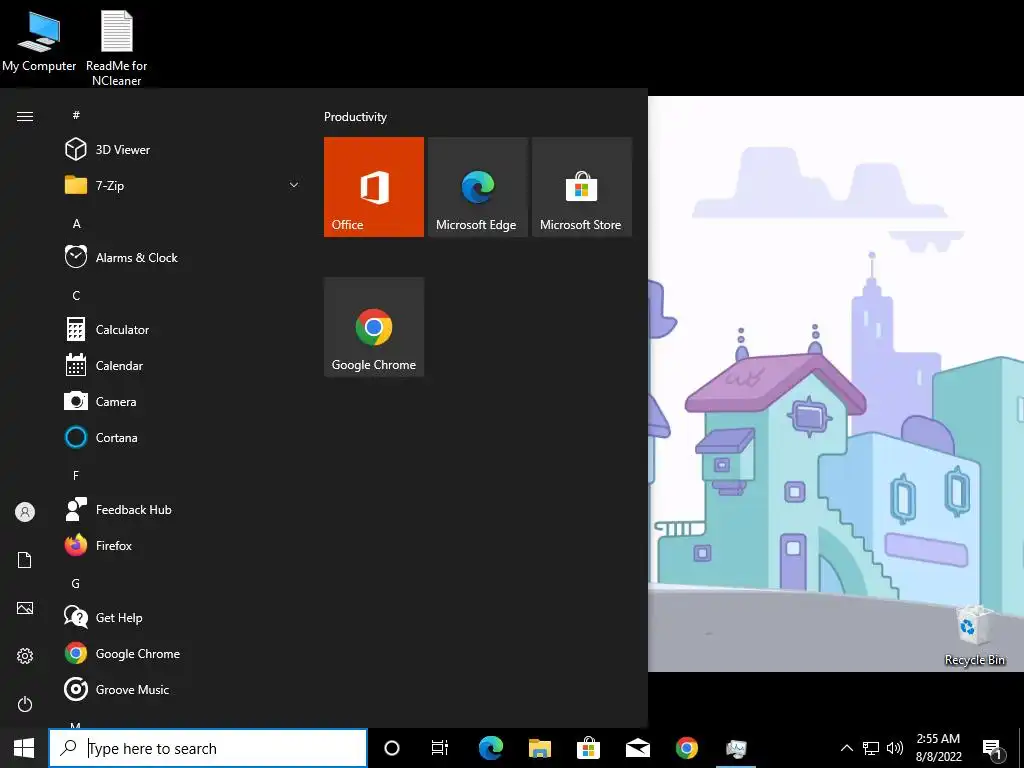Click the Productivity group header
This screenshot has height=768, width=1024.
(355, 117)
